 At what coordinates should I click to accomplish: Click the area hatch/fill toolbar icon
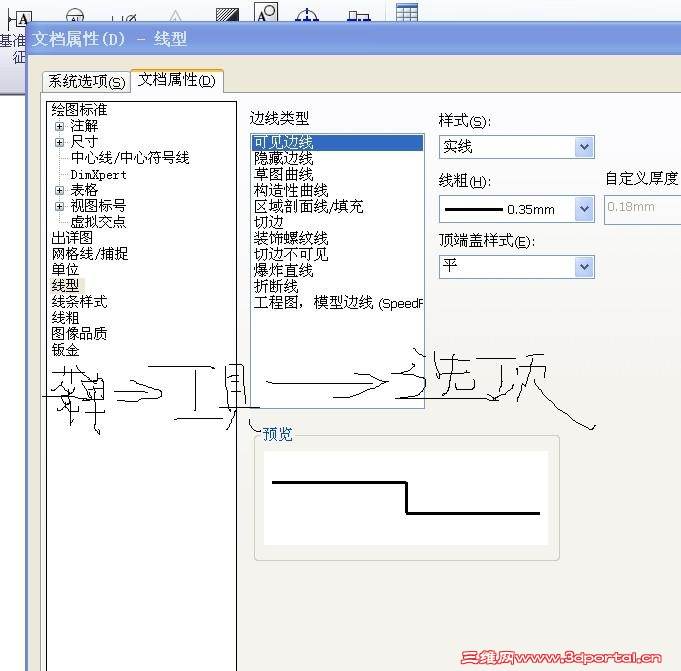(227, 14)
